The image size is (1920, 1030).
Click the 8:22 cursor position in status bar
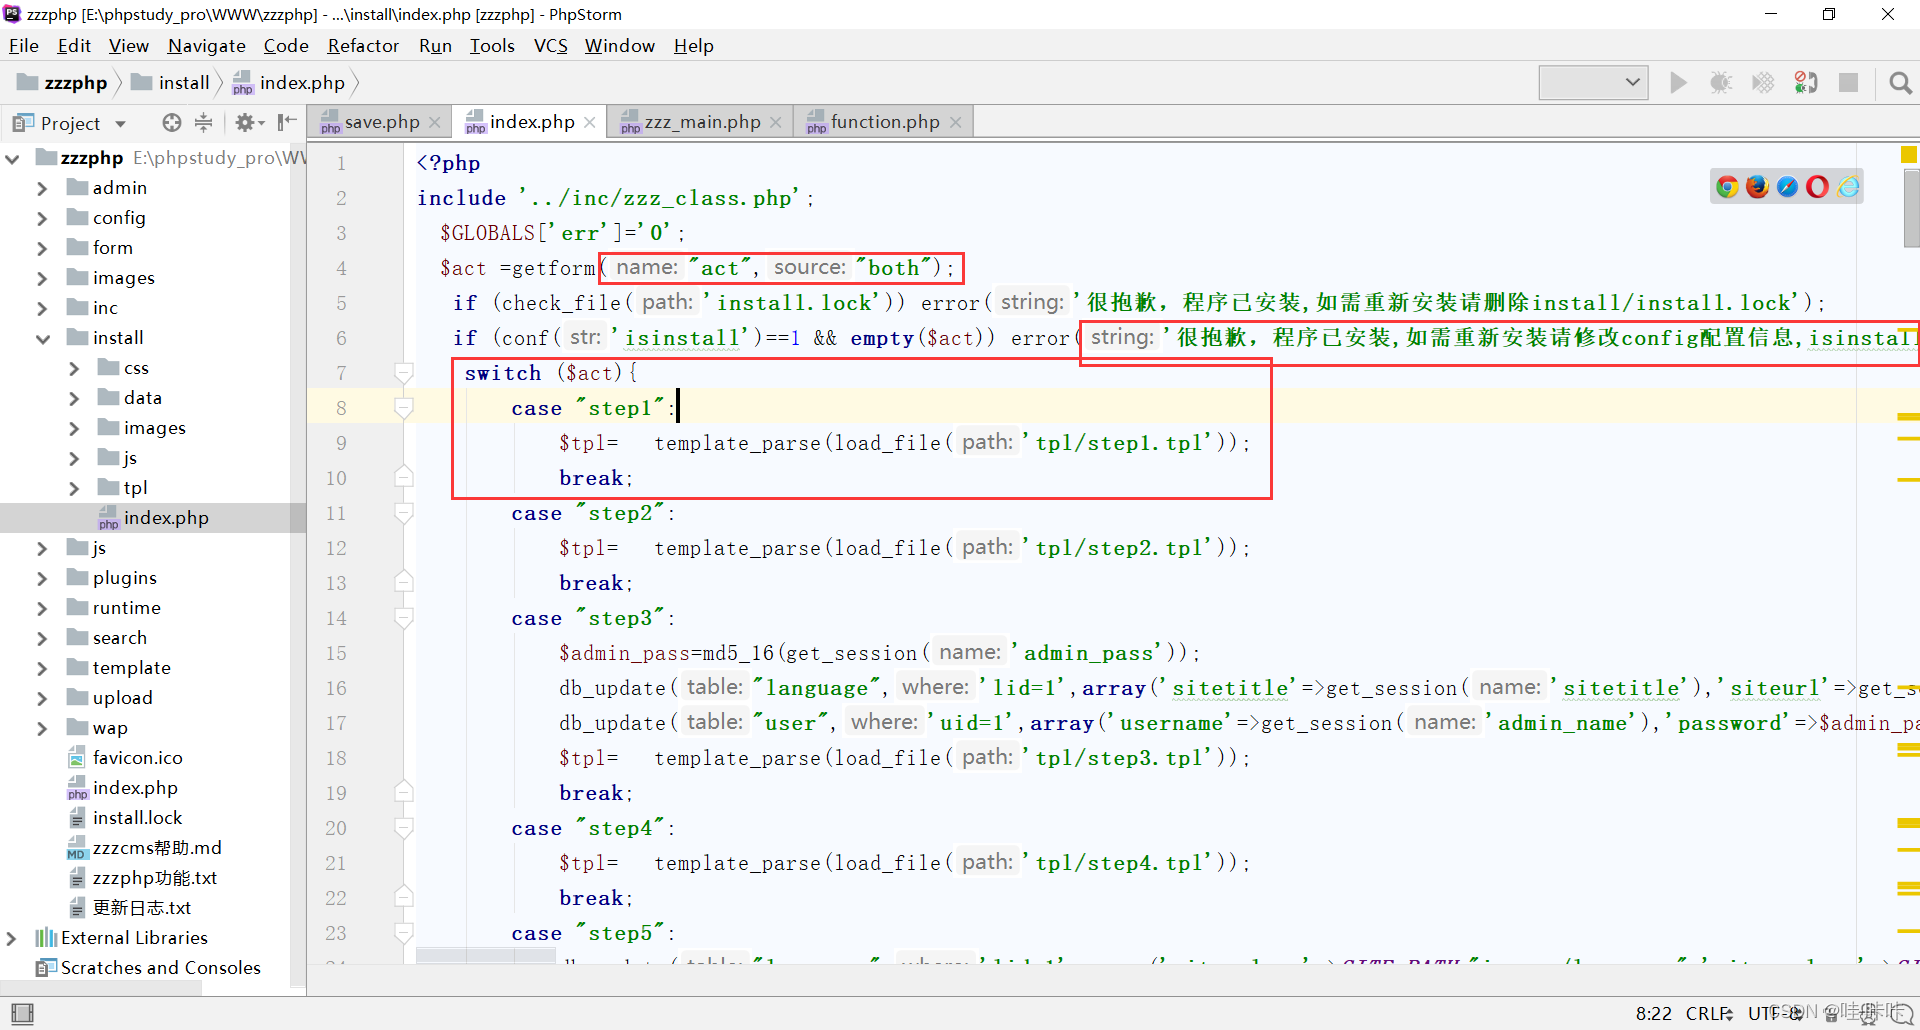(x=1653, y=1013)
